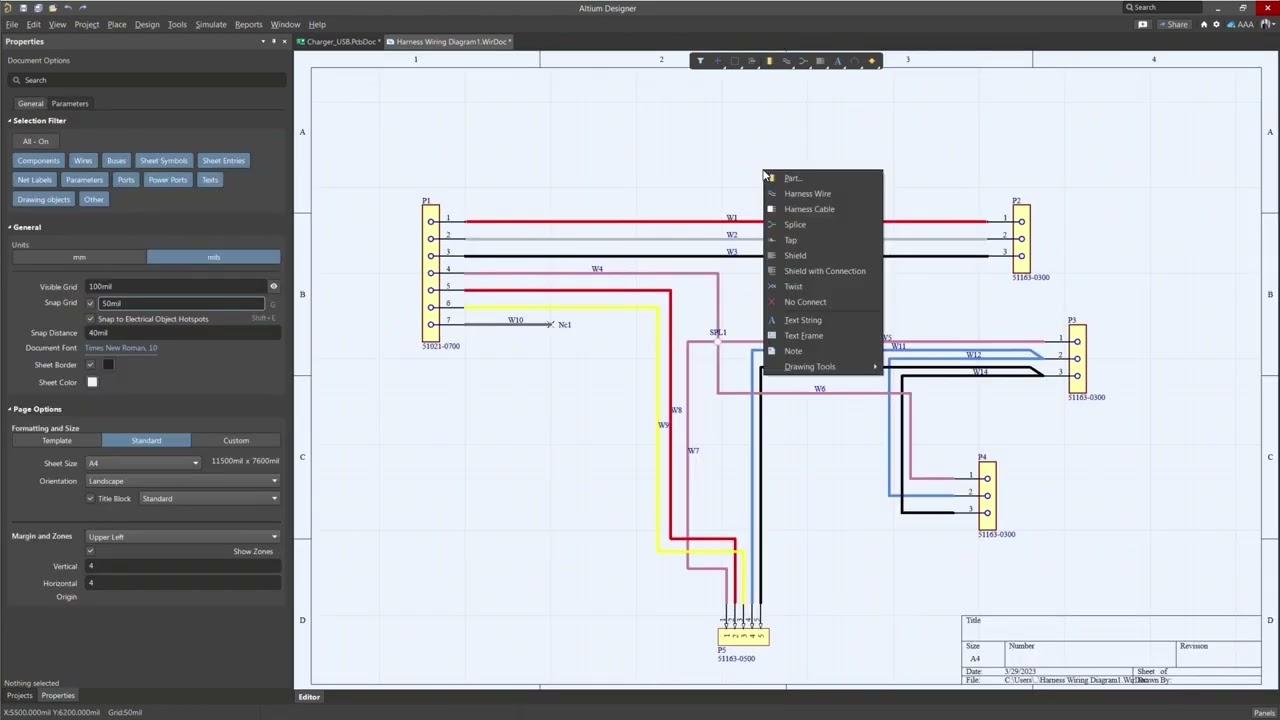Select the text string tool in active bar
The height and width of the screenshot is (720, 1280).
[x=838, y=61]
